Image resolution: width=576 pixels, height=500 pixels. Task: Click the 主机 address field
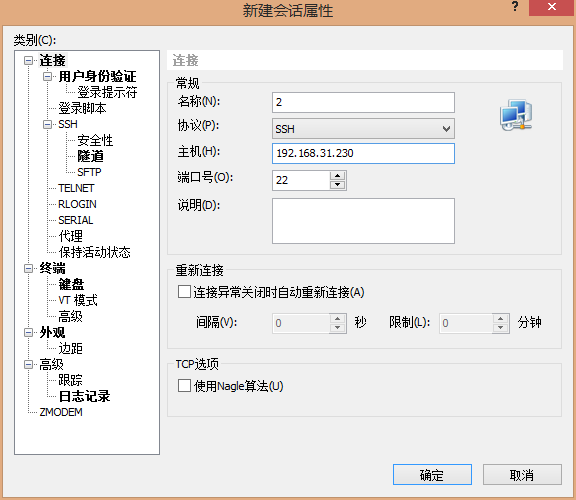point(363,153)
